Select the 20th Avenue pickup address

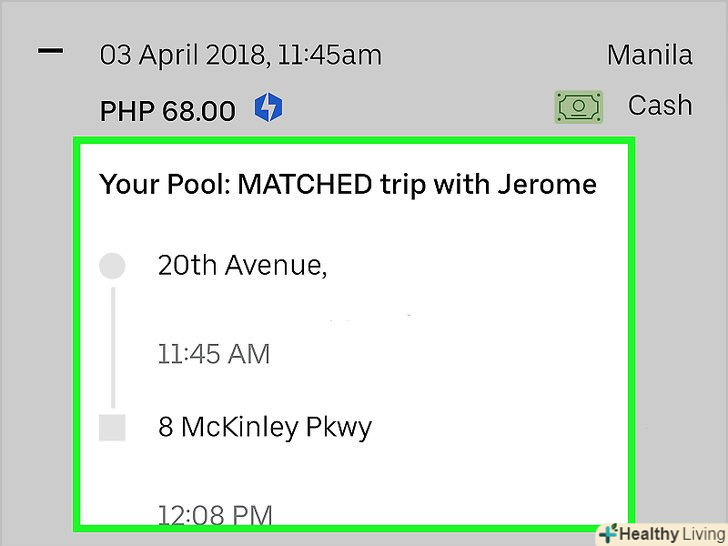[x=243, y=266]
